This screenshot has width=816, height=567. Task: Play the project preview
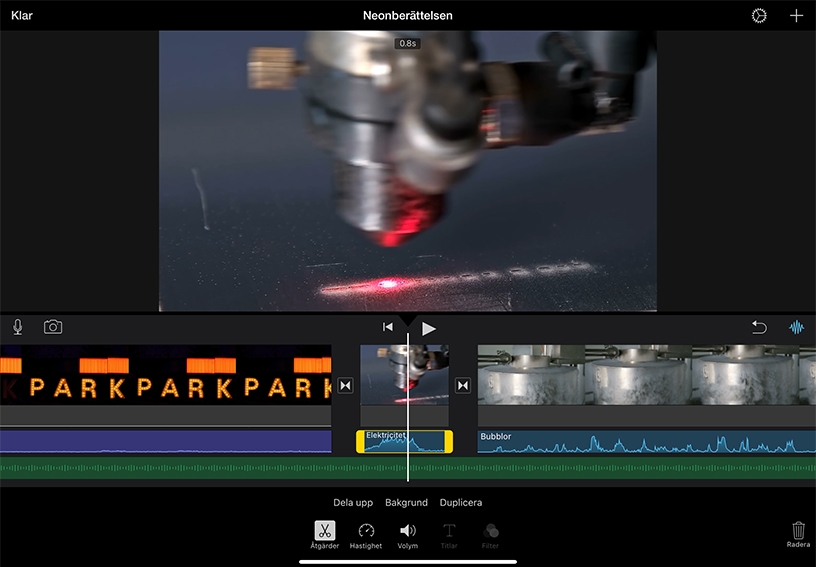point(428,328)
